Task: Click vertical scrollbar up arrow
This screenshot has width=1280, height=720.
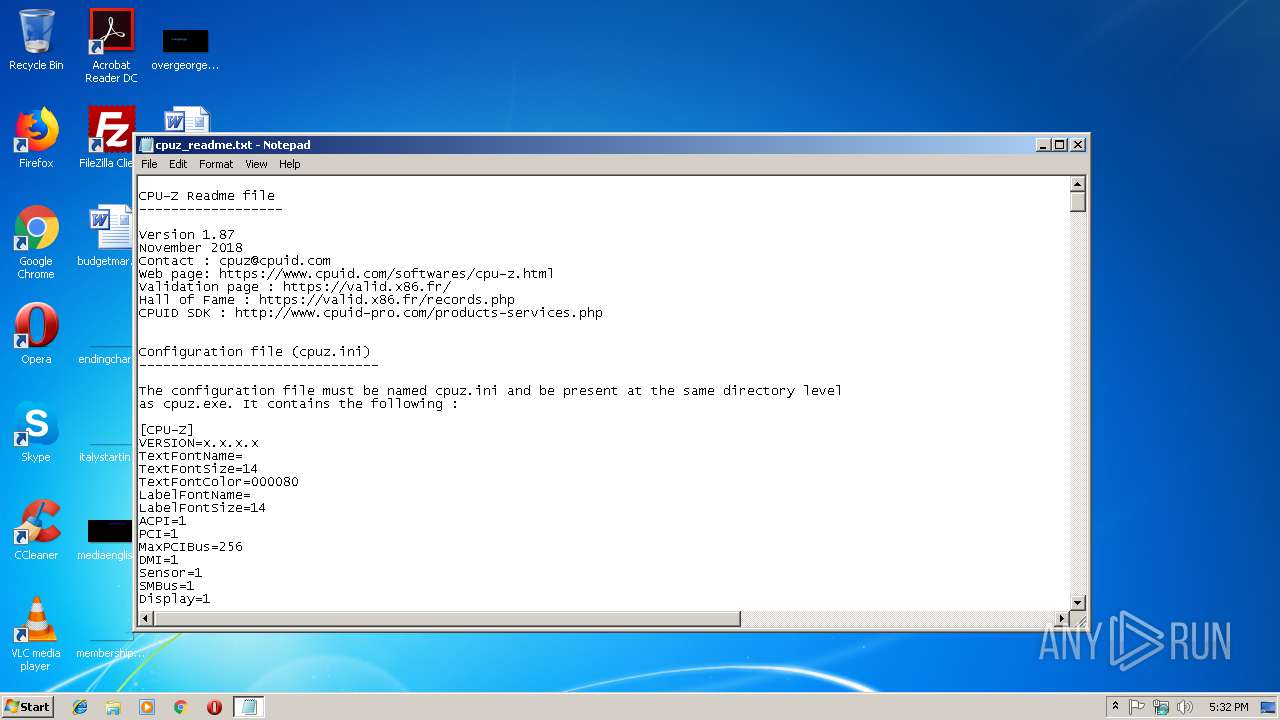Action: [1078, 184]
